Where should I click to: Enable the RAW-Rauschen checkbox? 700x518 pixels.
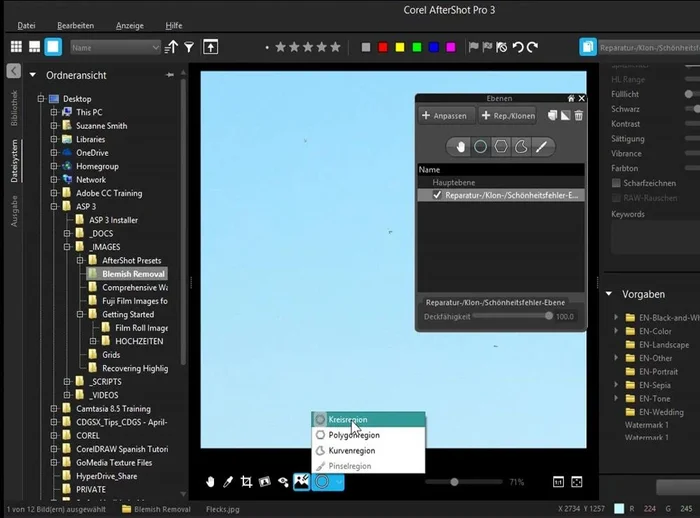pos(616,198)
